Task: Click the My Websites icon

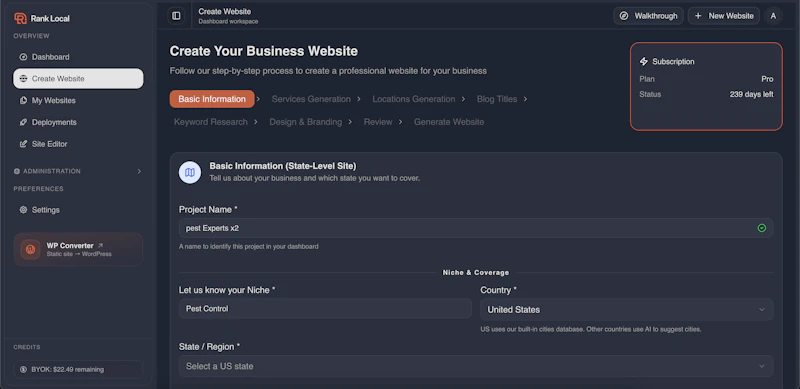Action: point(23,101)
